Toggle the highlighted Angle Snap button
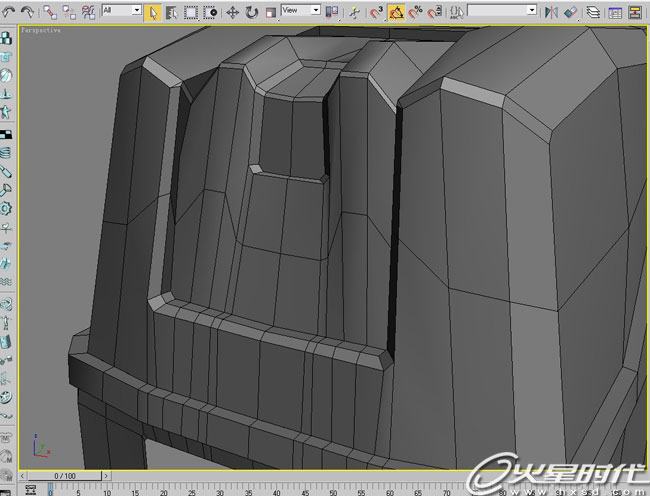 click(396, 13)
